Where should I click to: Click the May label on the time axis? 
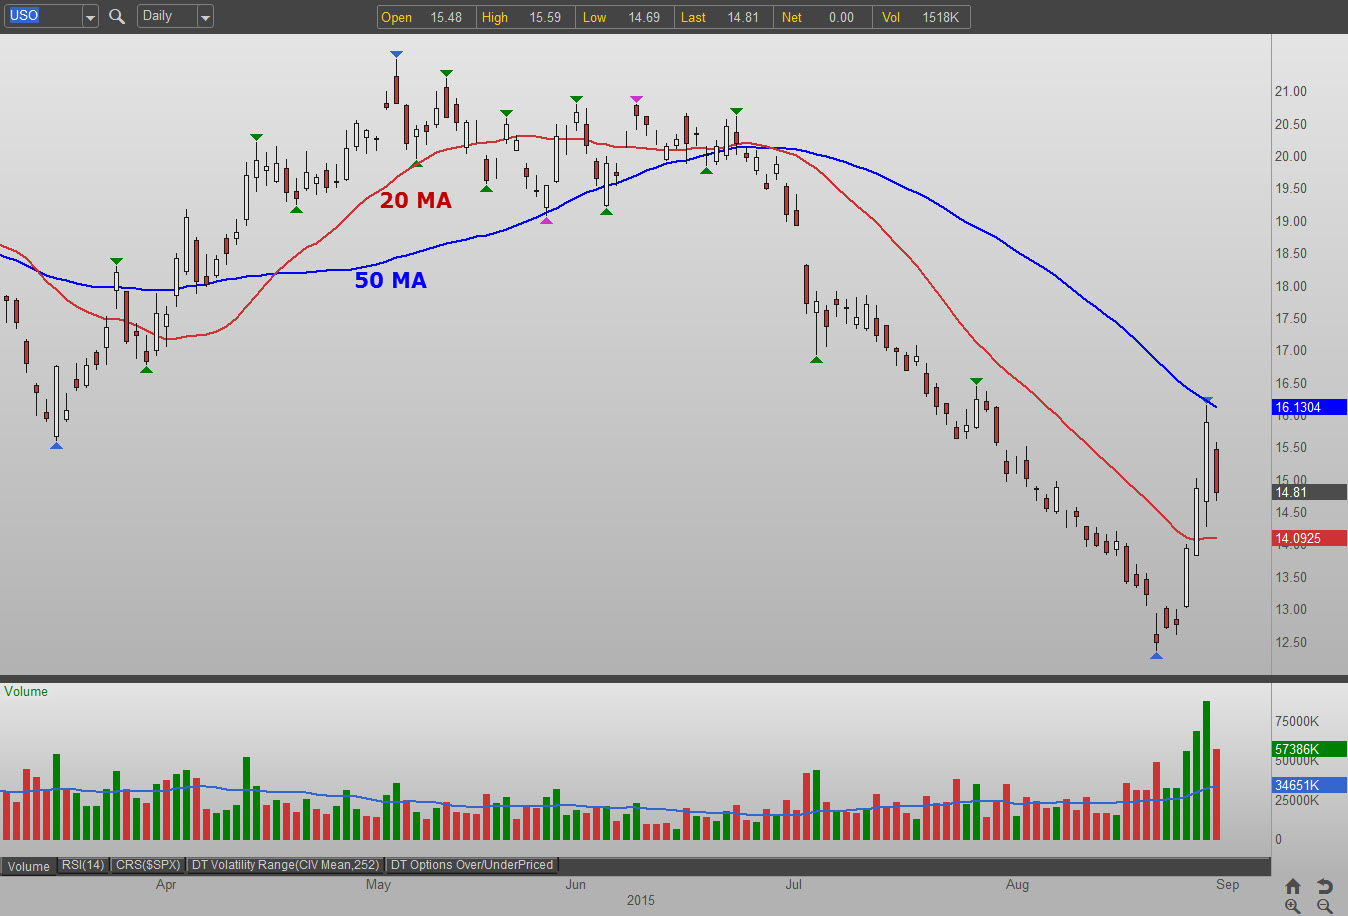(378, 884)
